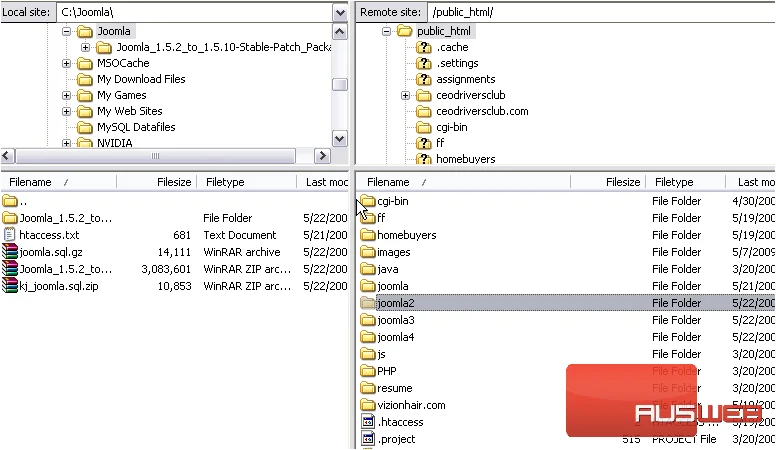Collapse the public_html remote tree node
The width and height of the screenshot is (776, 450).
[x=387, y=32]
